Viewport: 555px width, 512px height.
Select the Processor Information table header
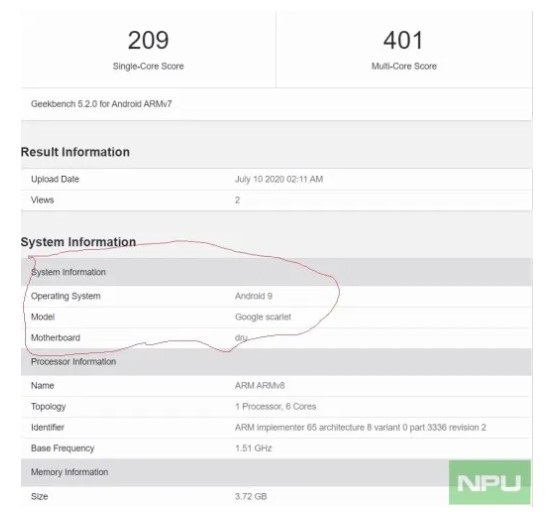(276, 362)
